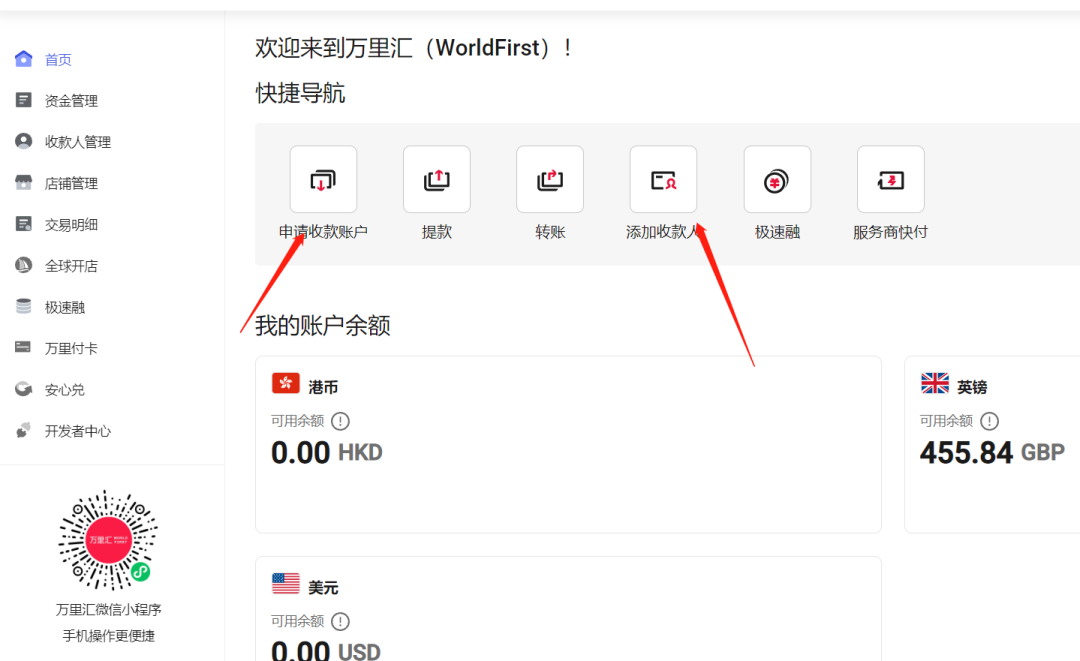Select 极速融 in the sidebar menu
Viewport: 1080px width, 661px height.
pos(65,307)
